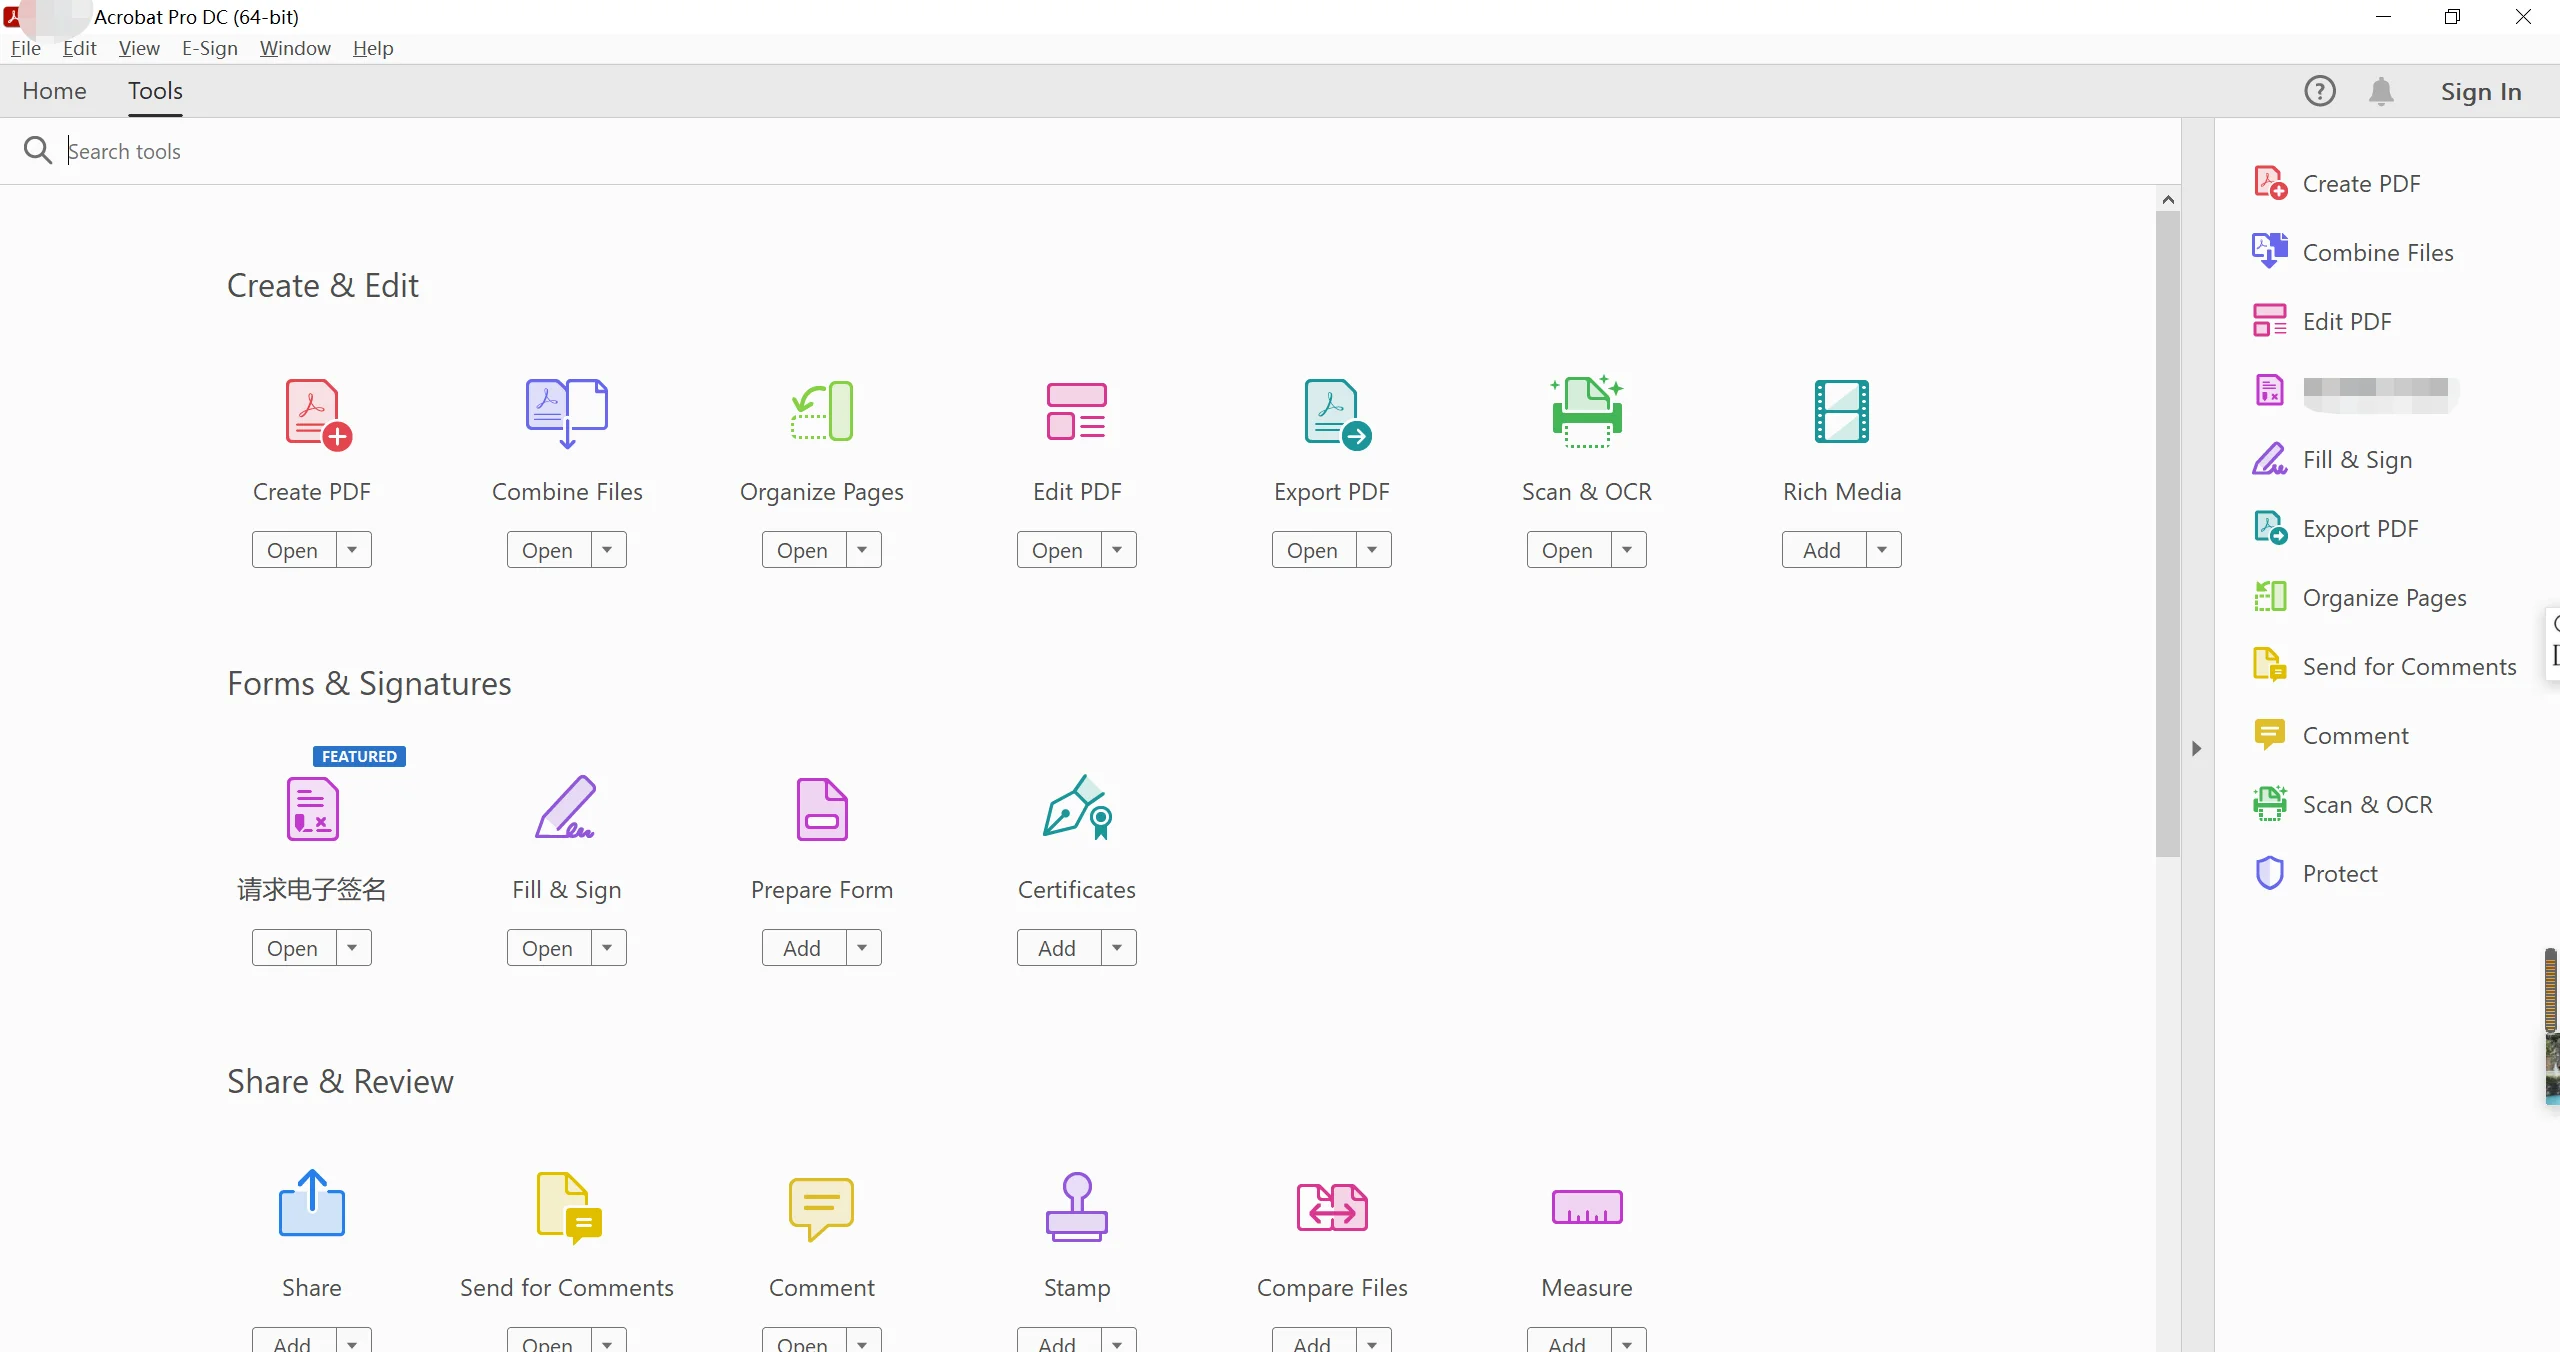
Task: Open the E-Sign menu
Action: point(209,48)
